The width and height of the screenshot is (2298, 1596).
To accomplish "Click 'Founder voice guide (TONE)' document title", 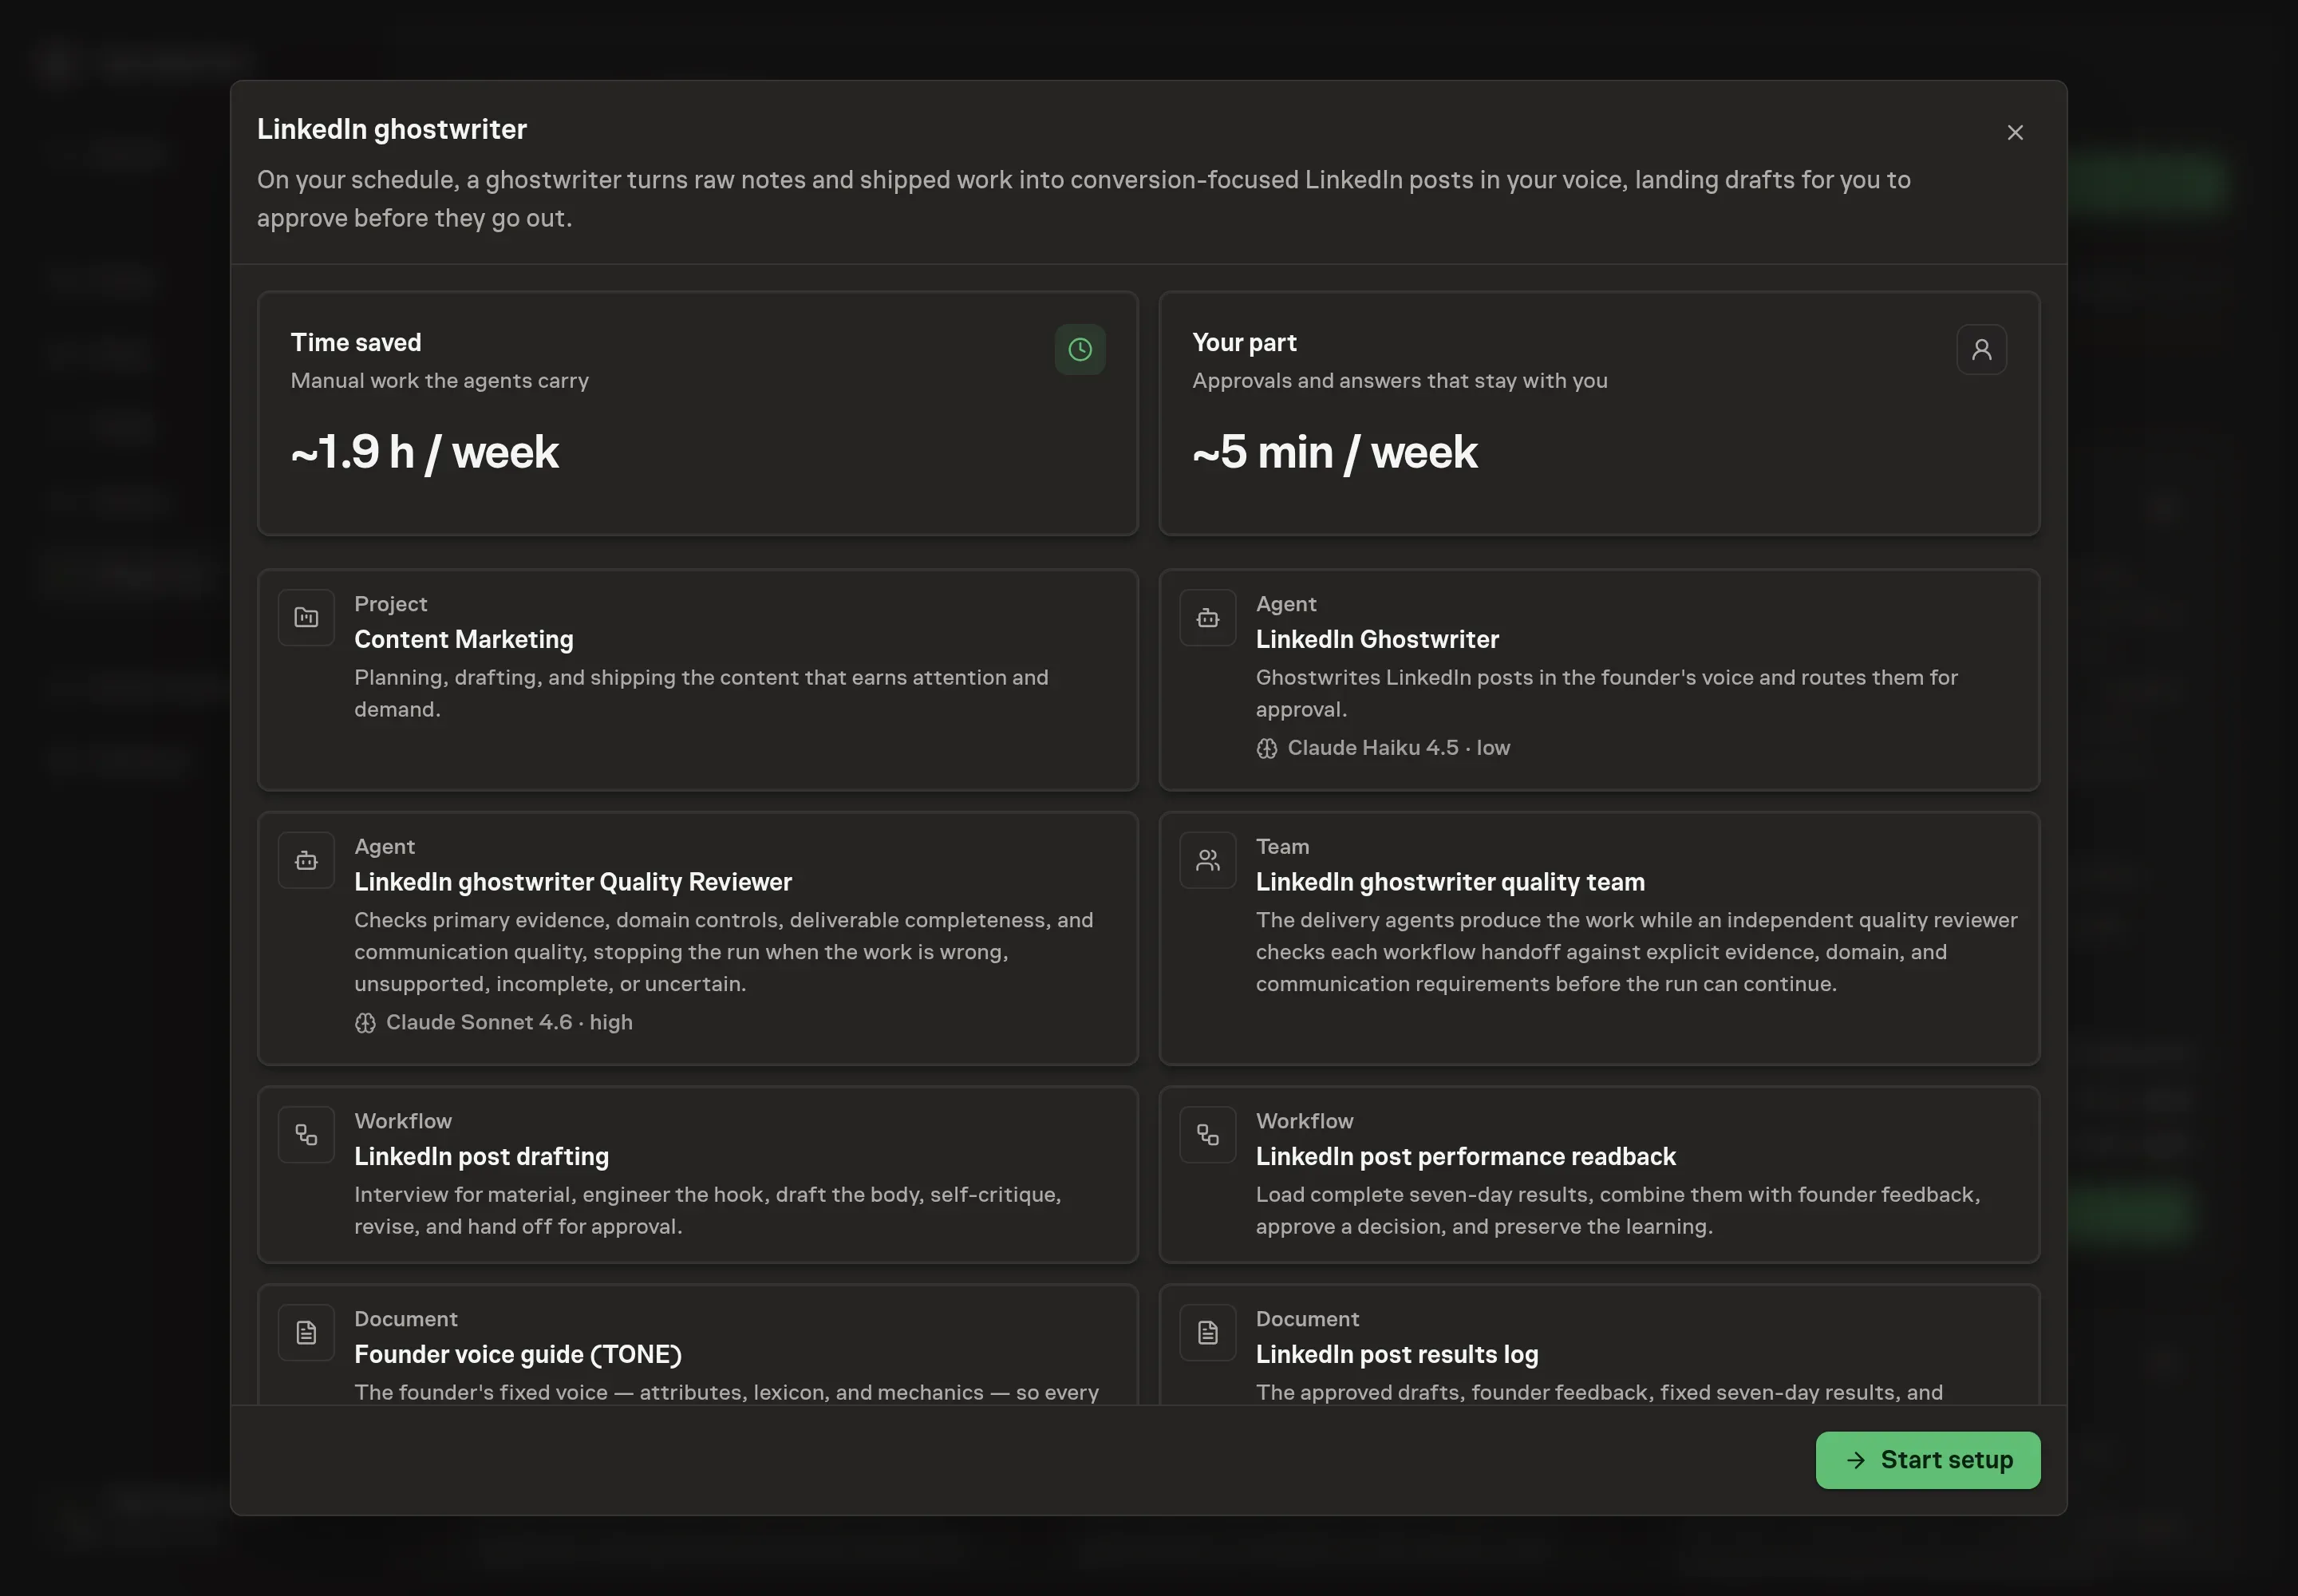I will (518, 1355).
